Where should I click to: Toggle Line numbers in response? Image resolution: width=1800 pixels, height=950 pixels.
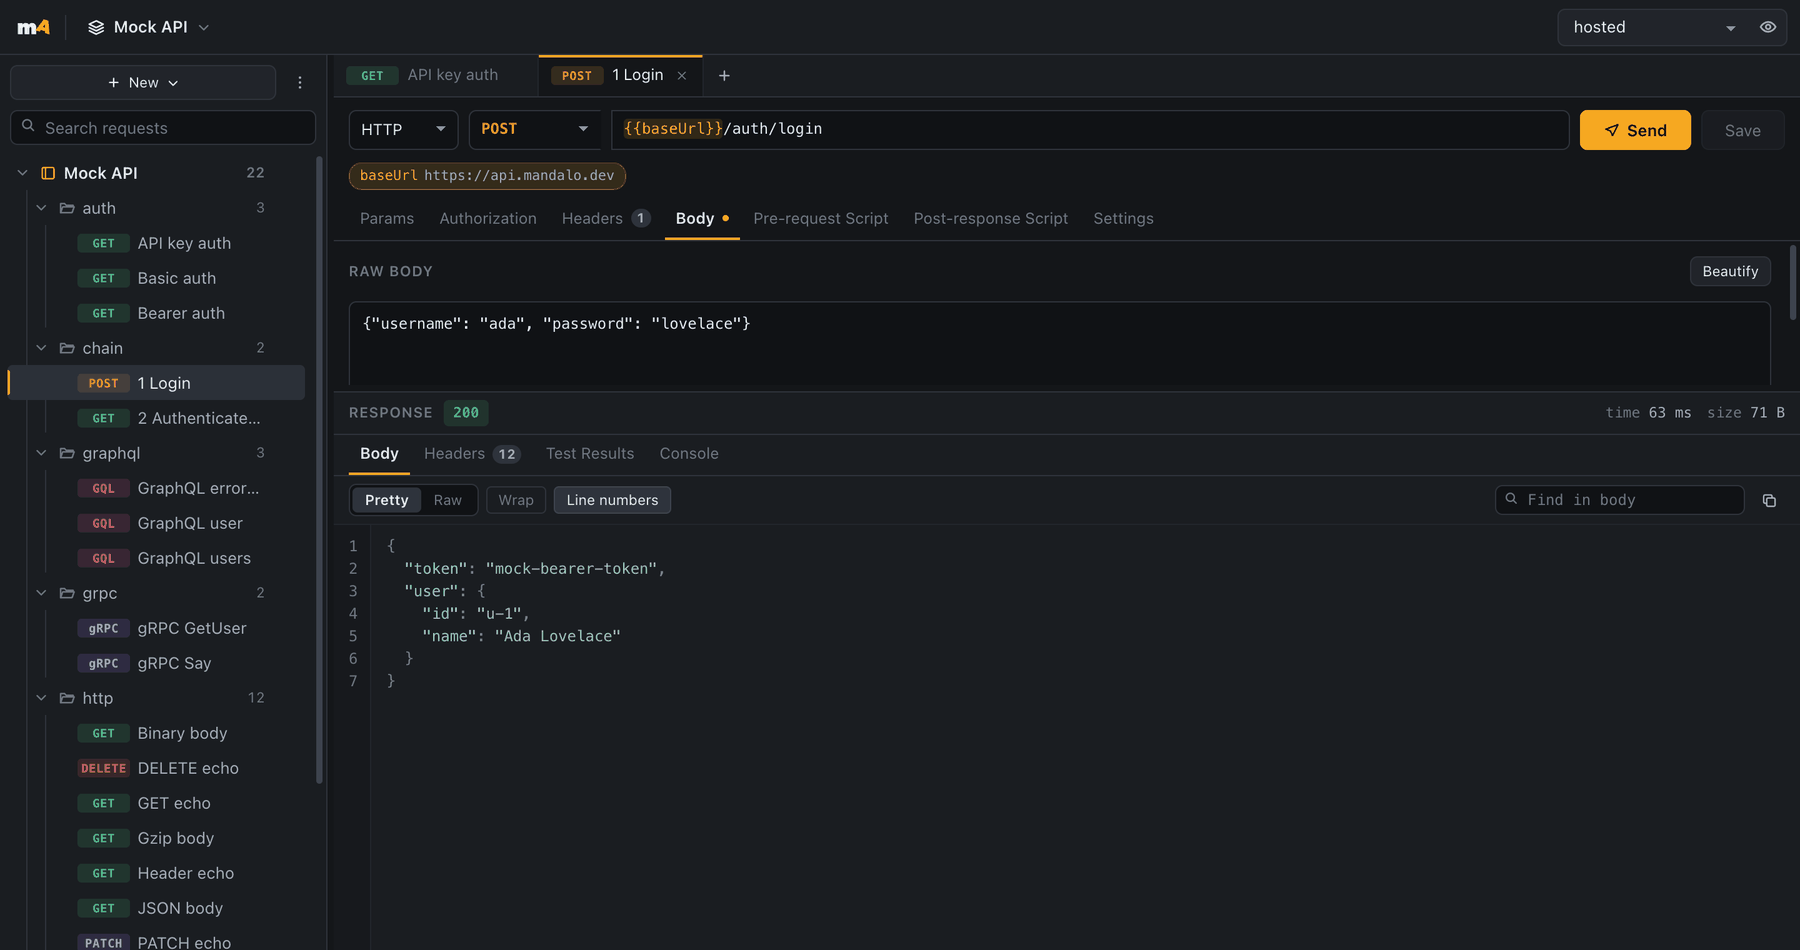click(x=612, y=500)
